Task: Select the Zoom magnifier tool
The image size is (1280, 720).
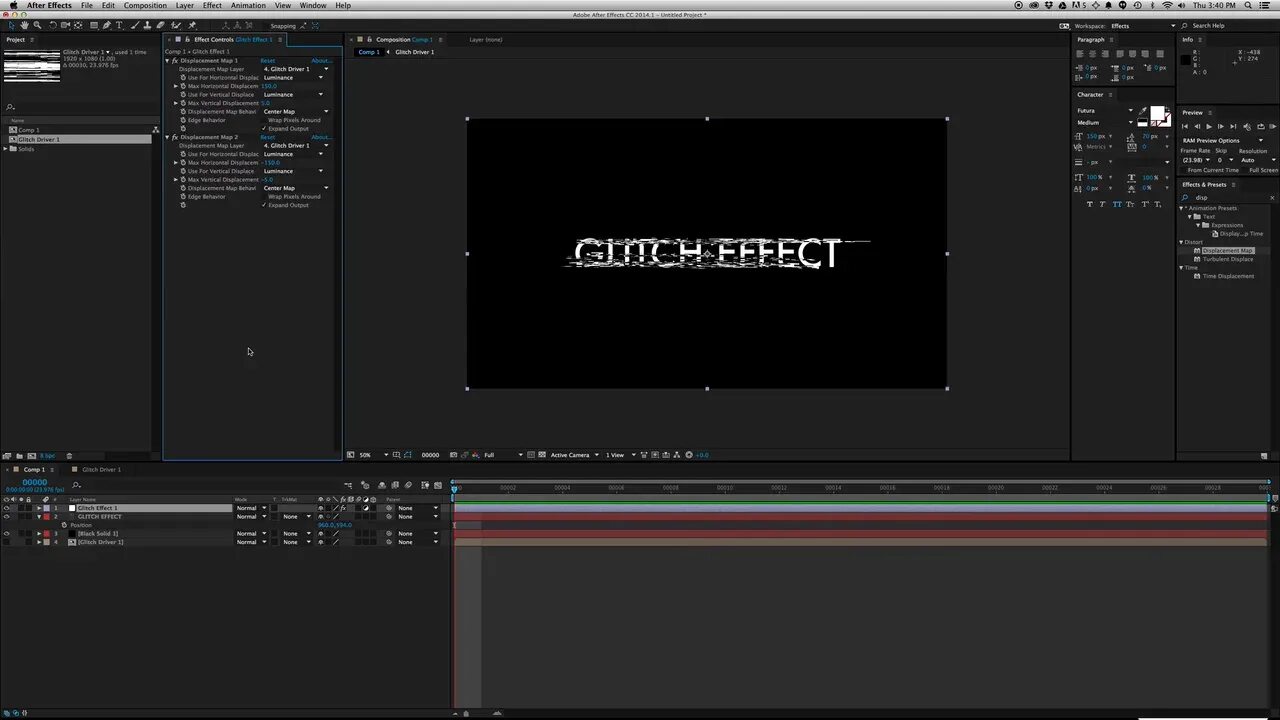Action: (x=37, y=26)
